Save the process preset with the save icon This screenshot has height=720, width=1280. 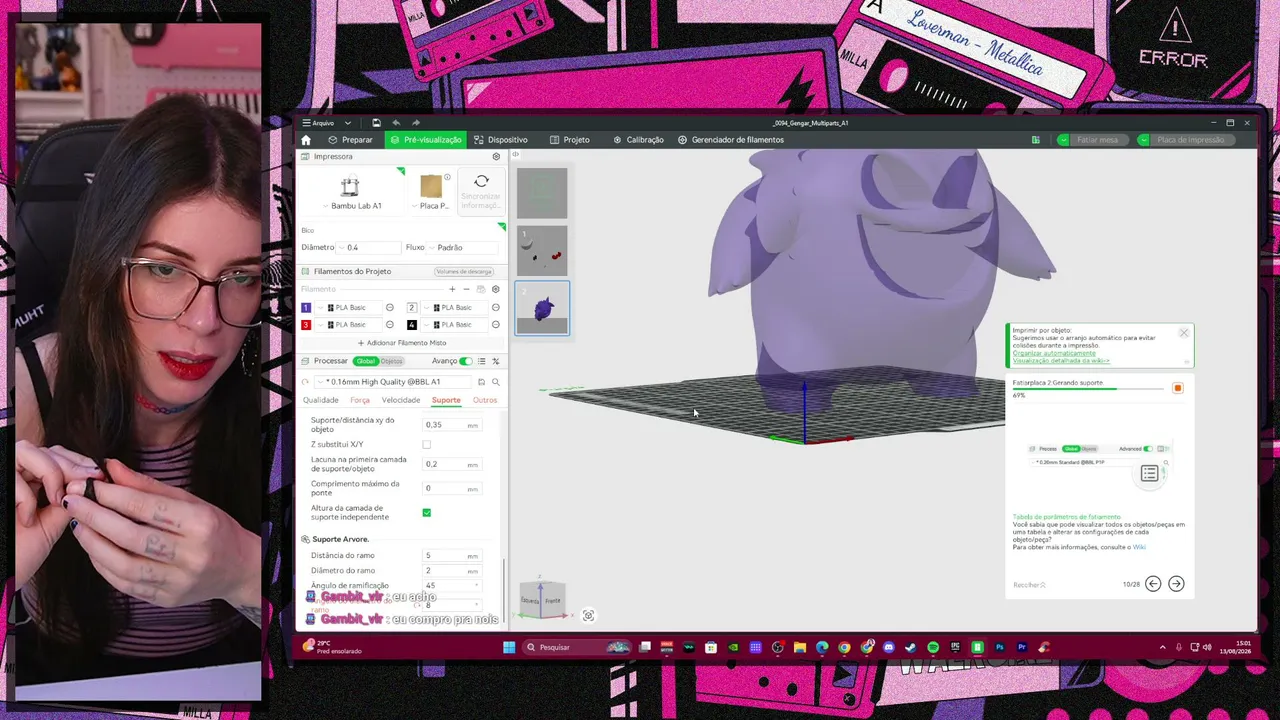click(x=481, y=382)
